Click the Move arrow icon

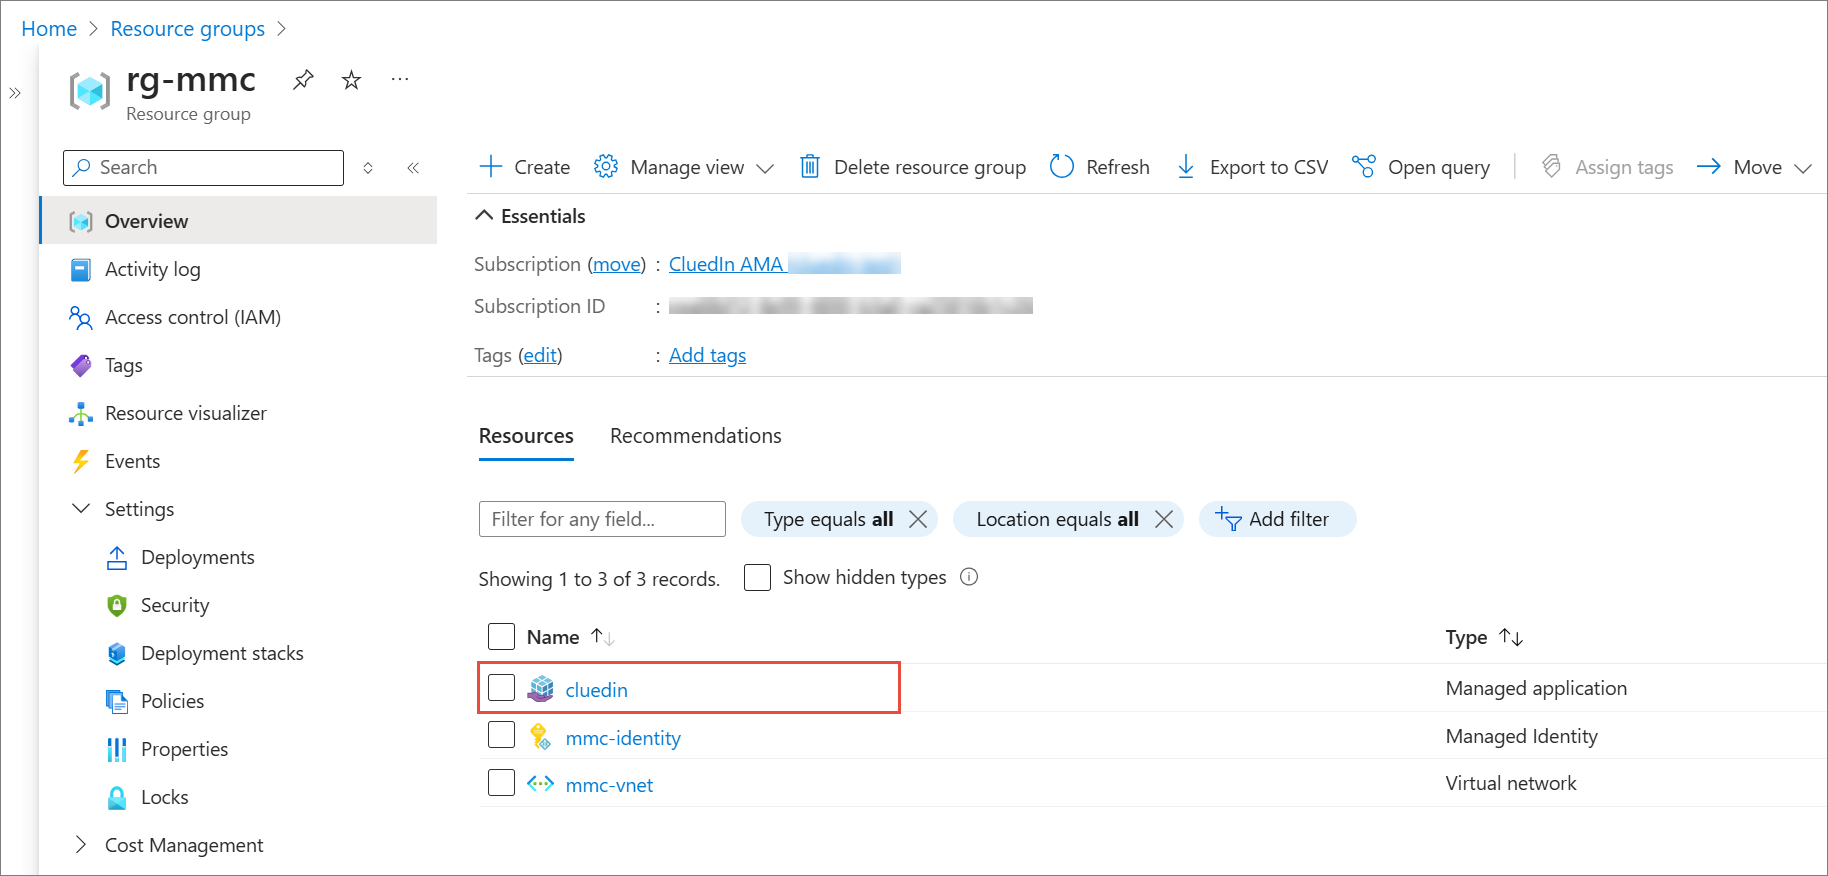pyautogui.click(x=1709, y=167)
